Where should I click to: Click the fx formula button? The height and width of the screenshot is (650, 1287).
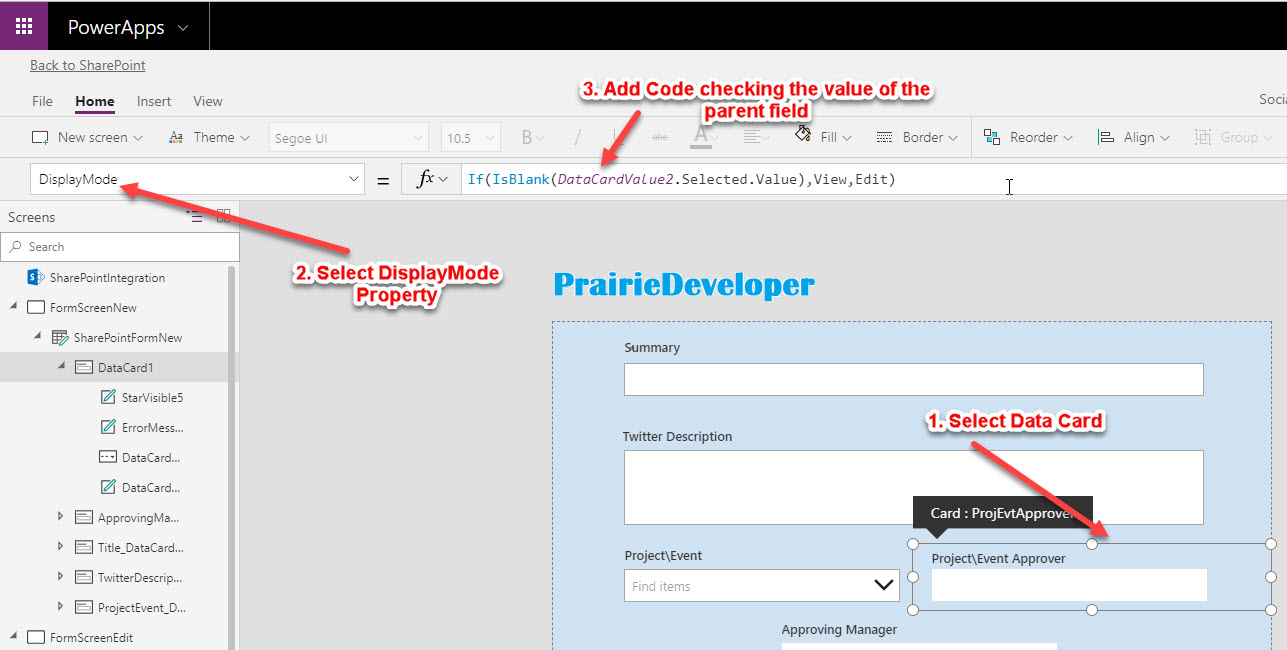point(431,179)
